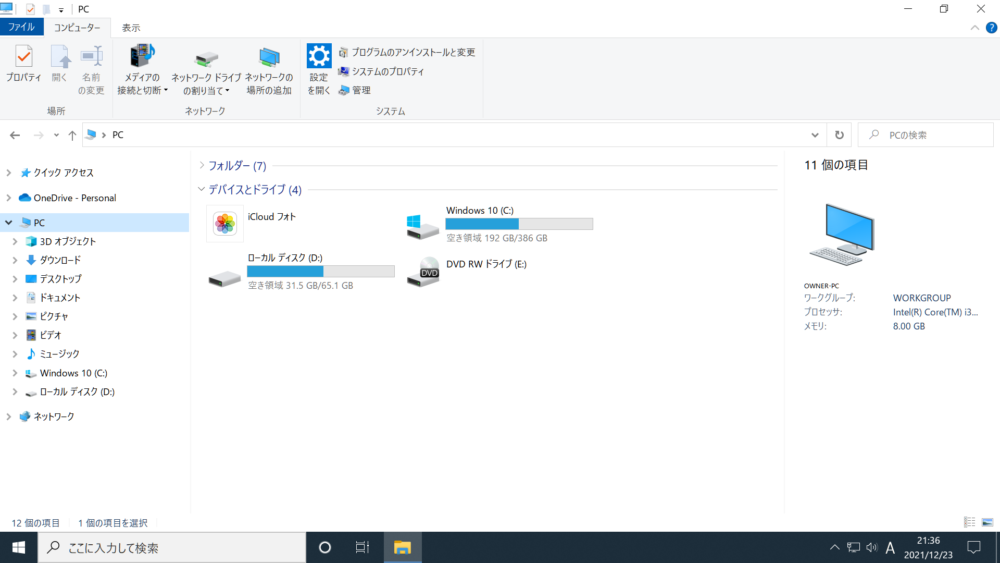Select DVD RW ドライブ (E:) icon
Viewport: 1000px width, 563px height.
[423, 272]
